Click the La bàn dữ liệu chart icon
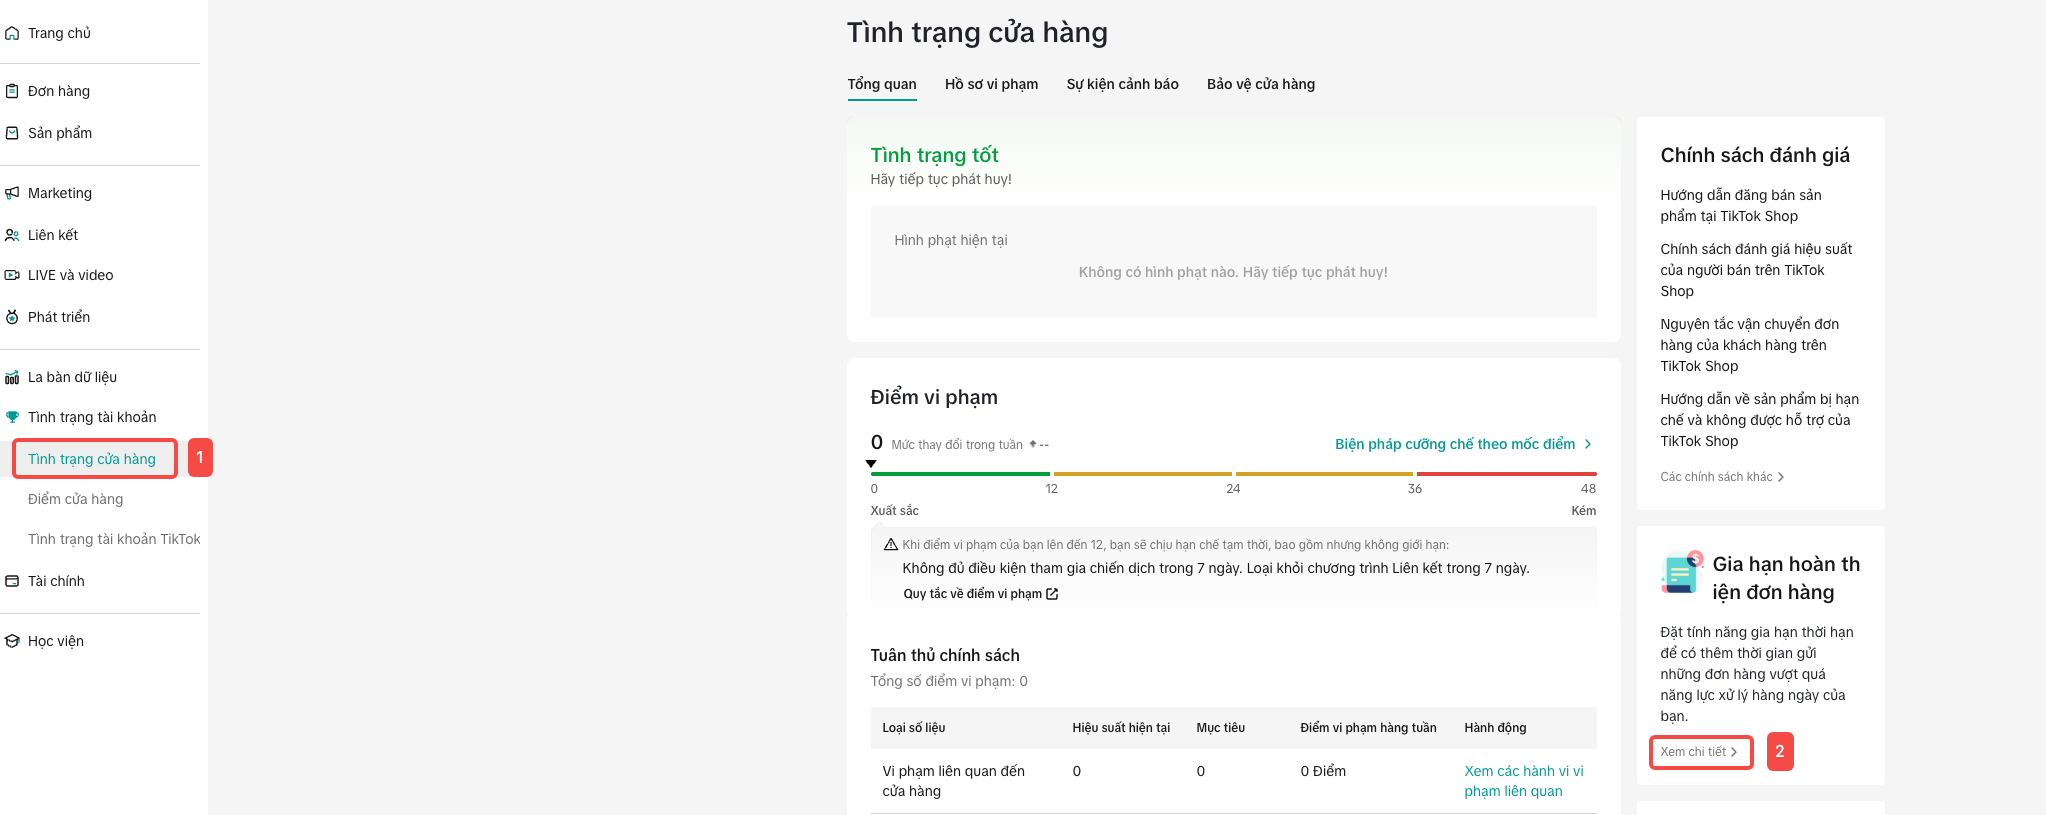Viewport: 2046px width, 815px height. [12, 377]
